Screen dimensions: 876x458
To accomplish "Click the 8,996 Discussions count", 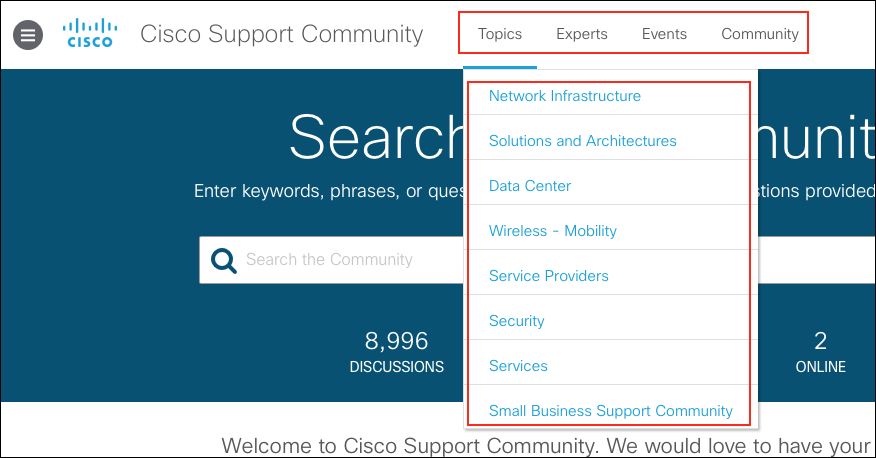I will click(x=397, y=352).
